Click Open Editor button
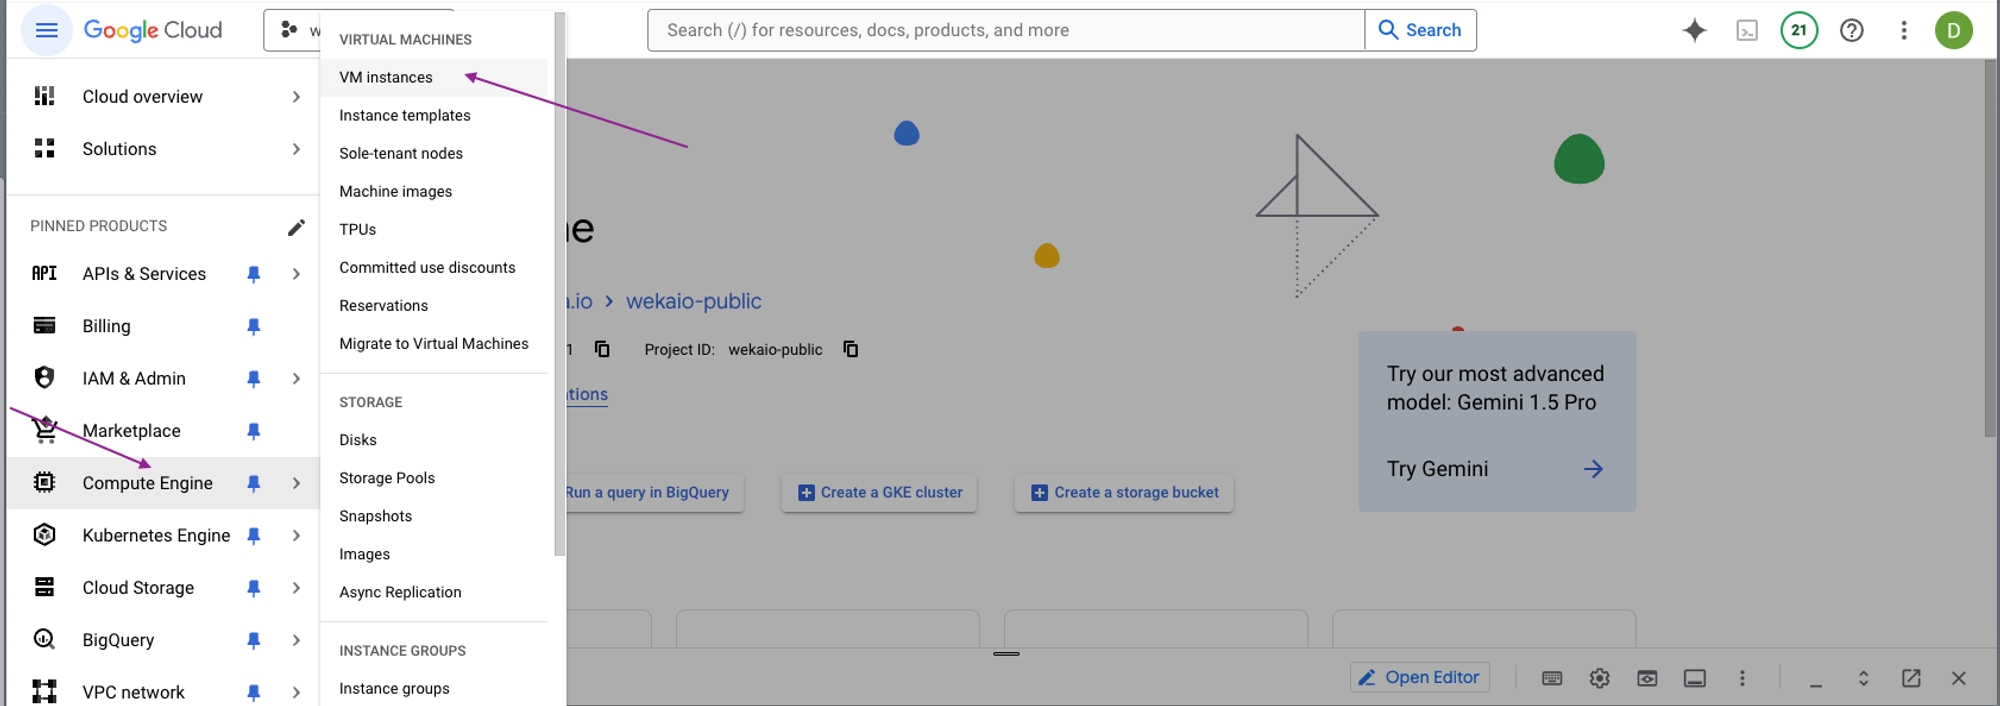This screenshot has height=706, width=2000. pos(1419,678)
